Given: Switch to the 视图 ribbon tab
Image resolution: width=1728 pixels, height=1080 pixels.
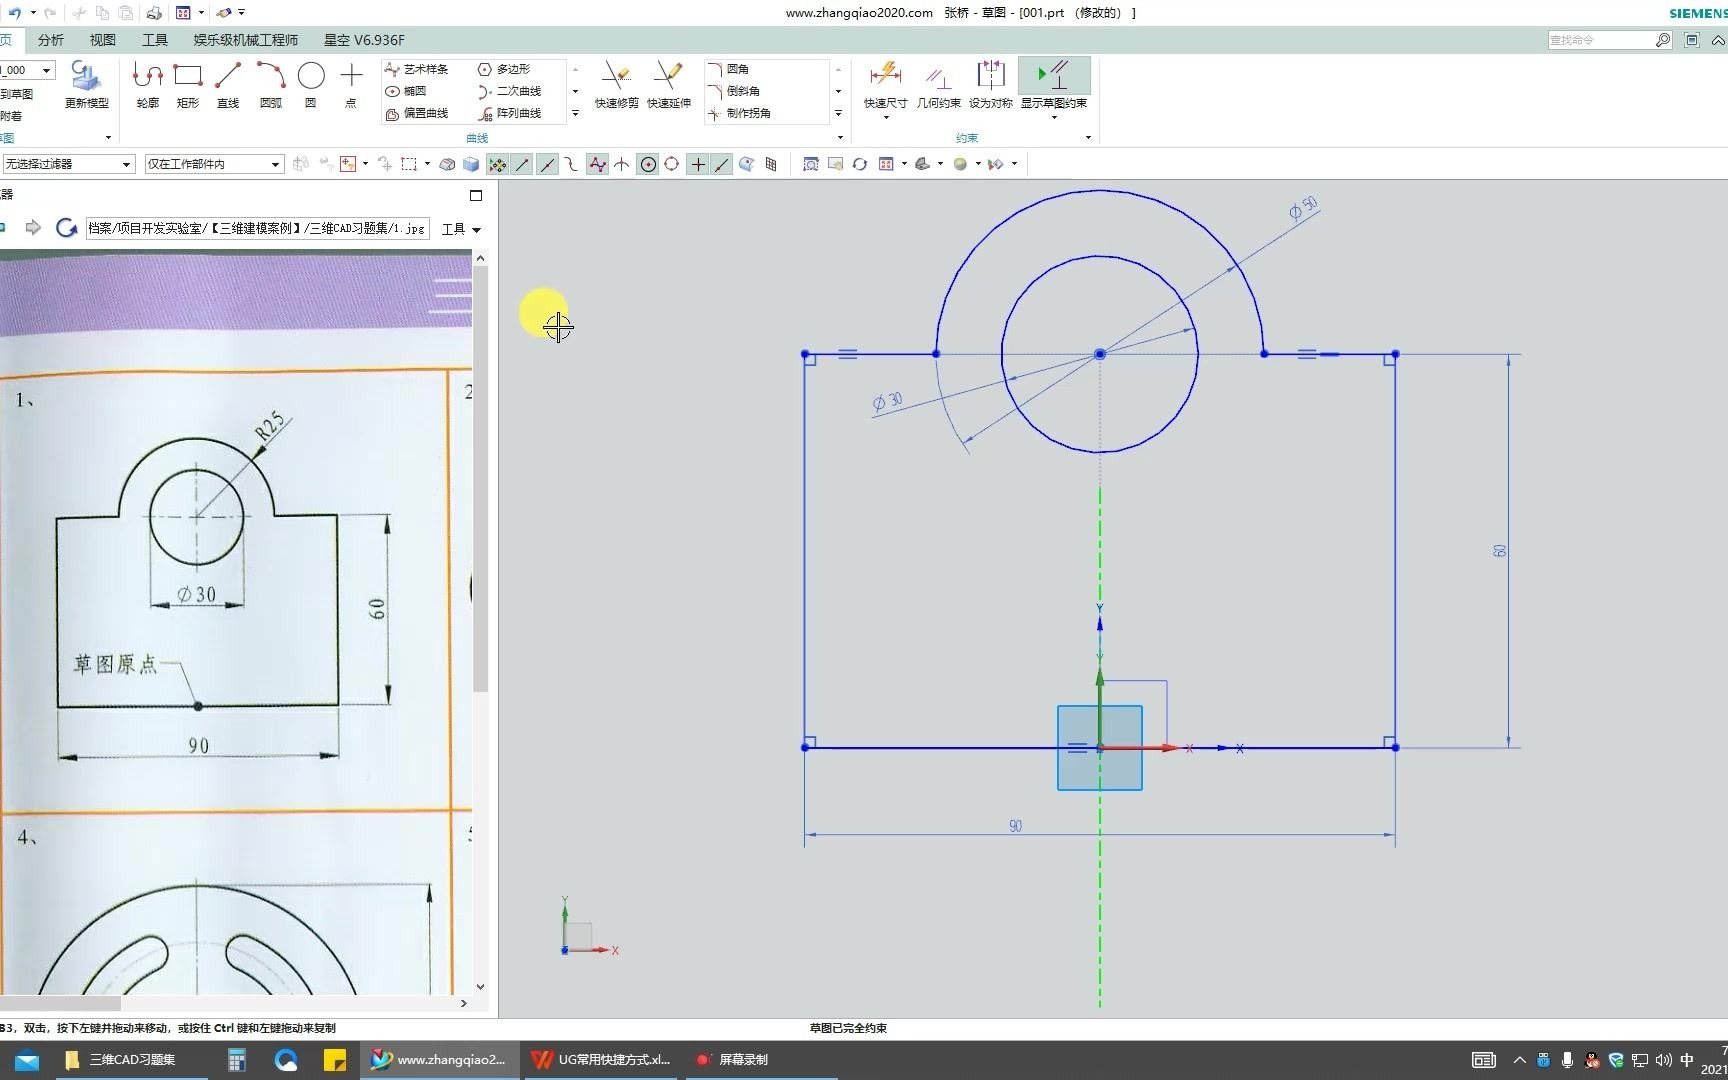Looking at the screenshot, I should 102,40.
